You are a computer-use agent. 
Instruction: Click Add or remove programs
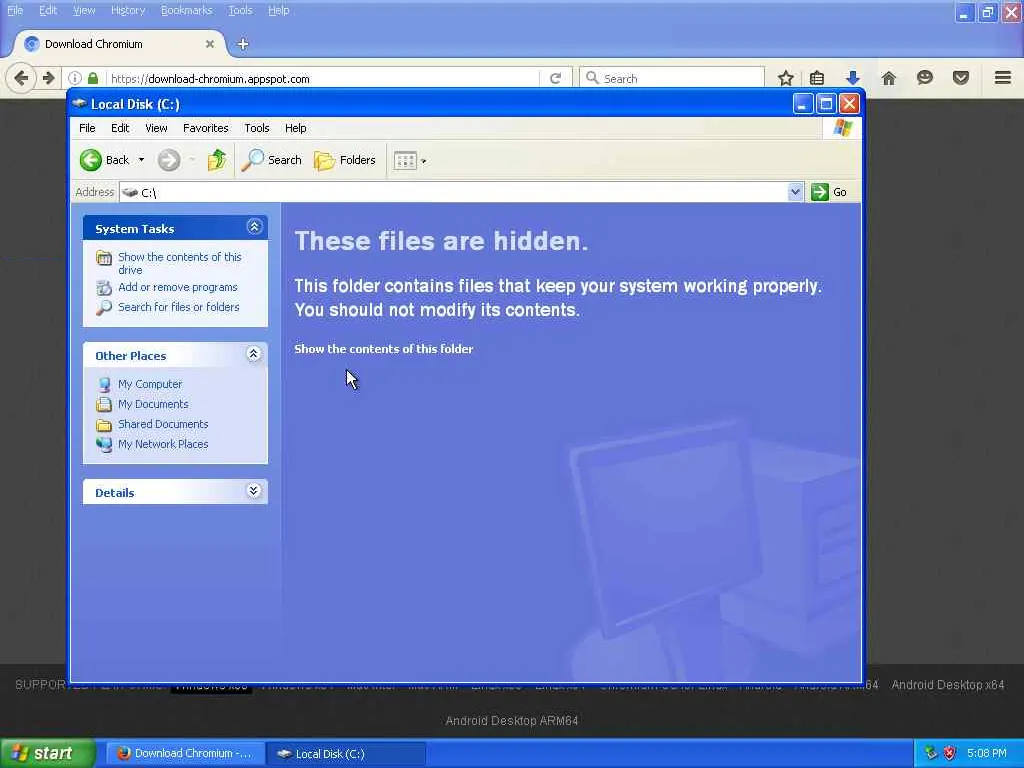click(x=178, y=287)
